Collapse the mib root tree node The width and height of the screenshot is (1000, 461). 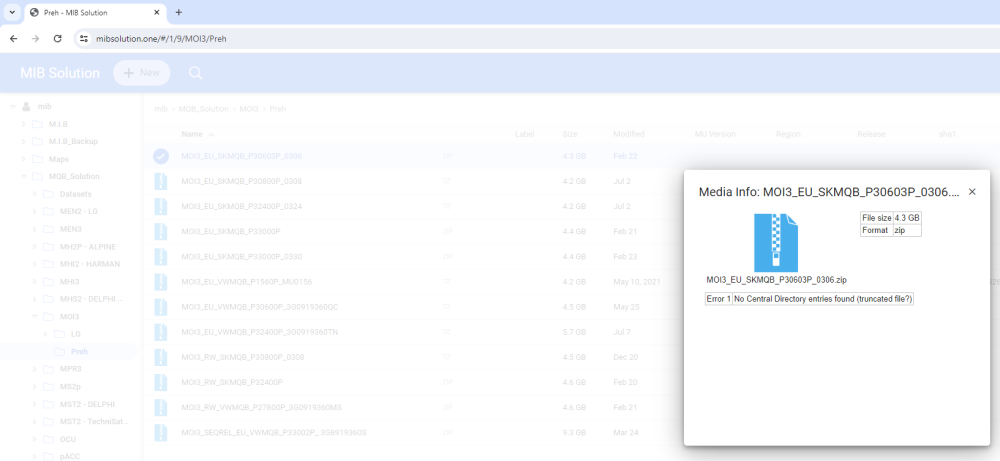coord(13,106)
